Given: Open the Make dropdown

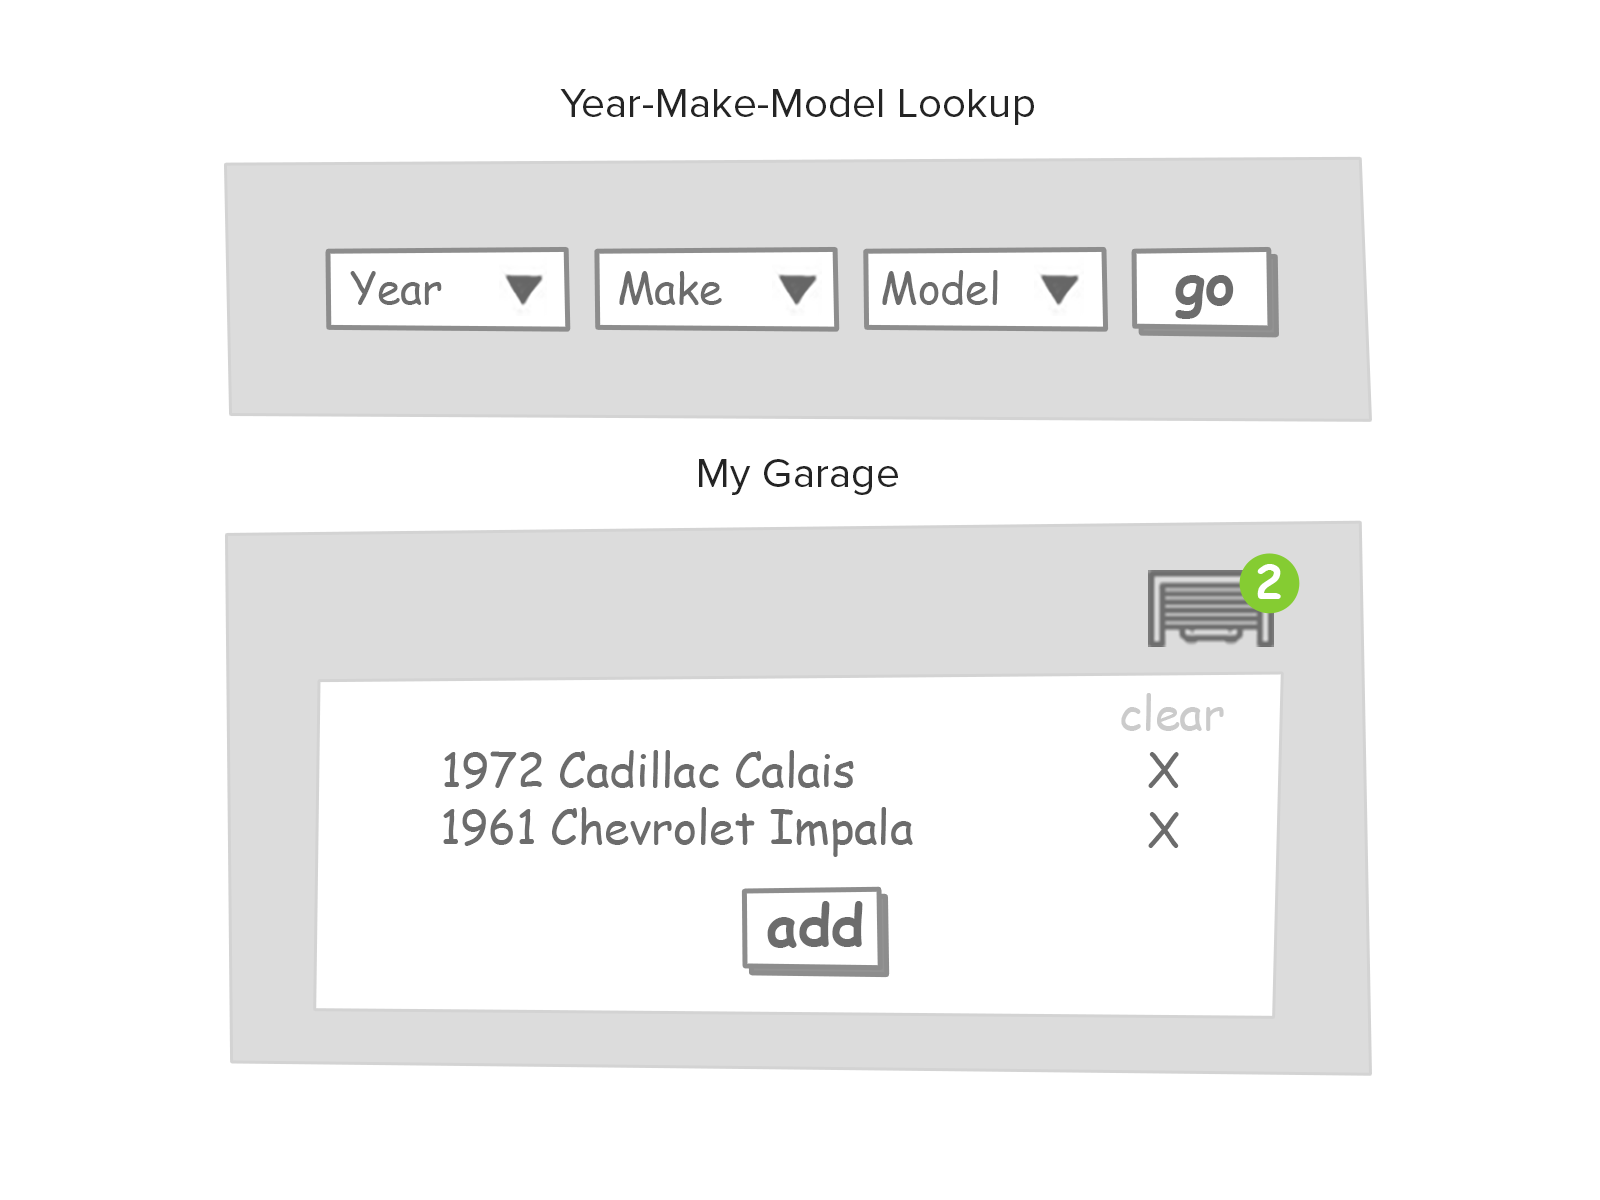Looking at the screenshot, I should 715,289.
